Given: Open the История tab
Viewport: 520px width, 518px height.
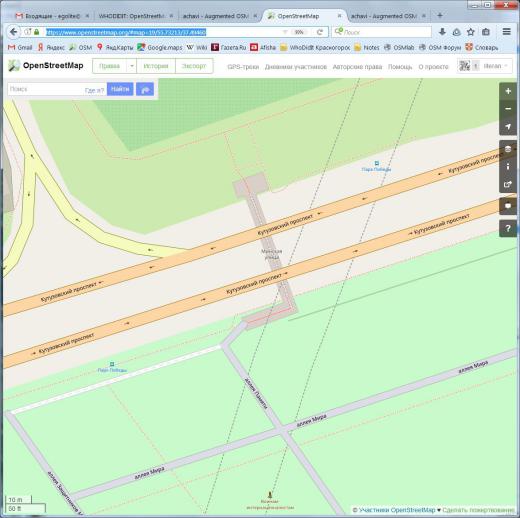Looking at the screenshot, I should (156, 66).
